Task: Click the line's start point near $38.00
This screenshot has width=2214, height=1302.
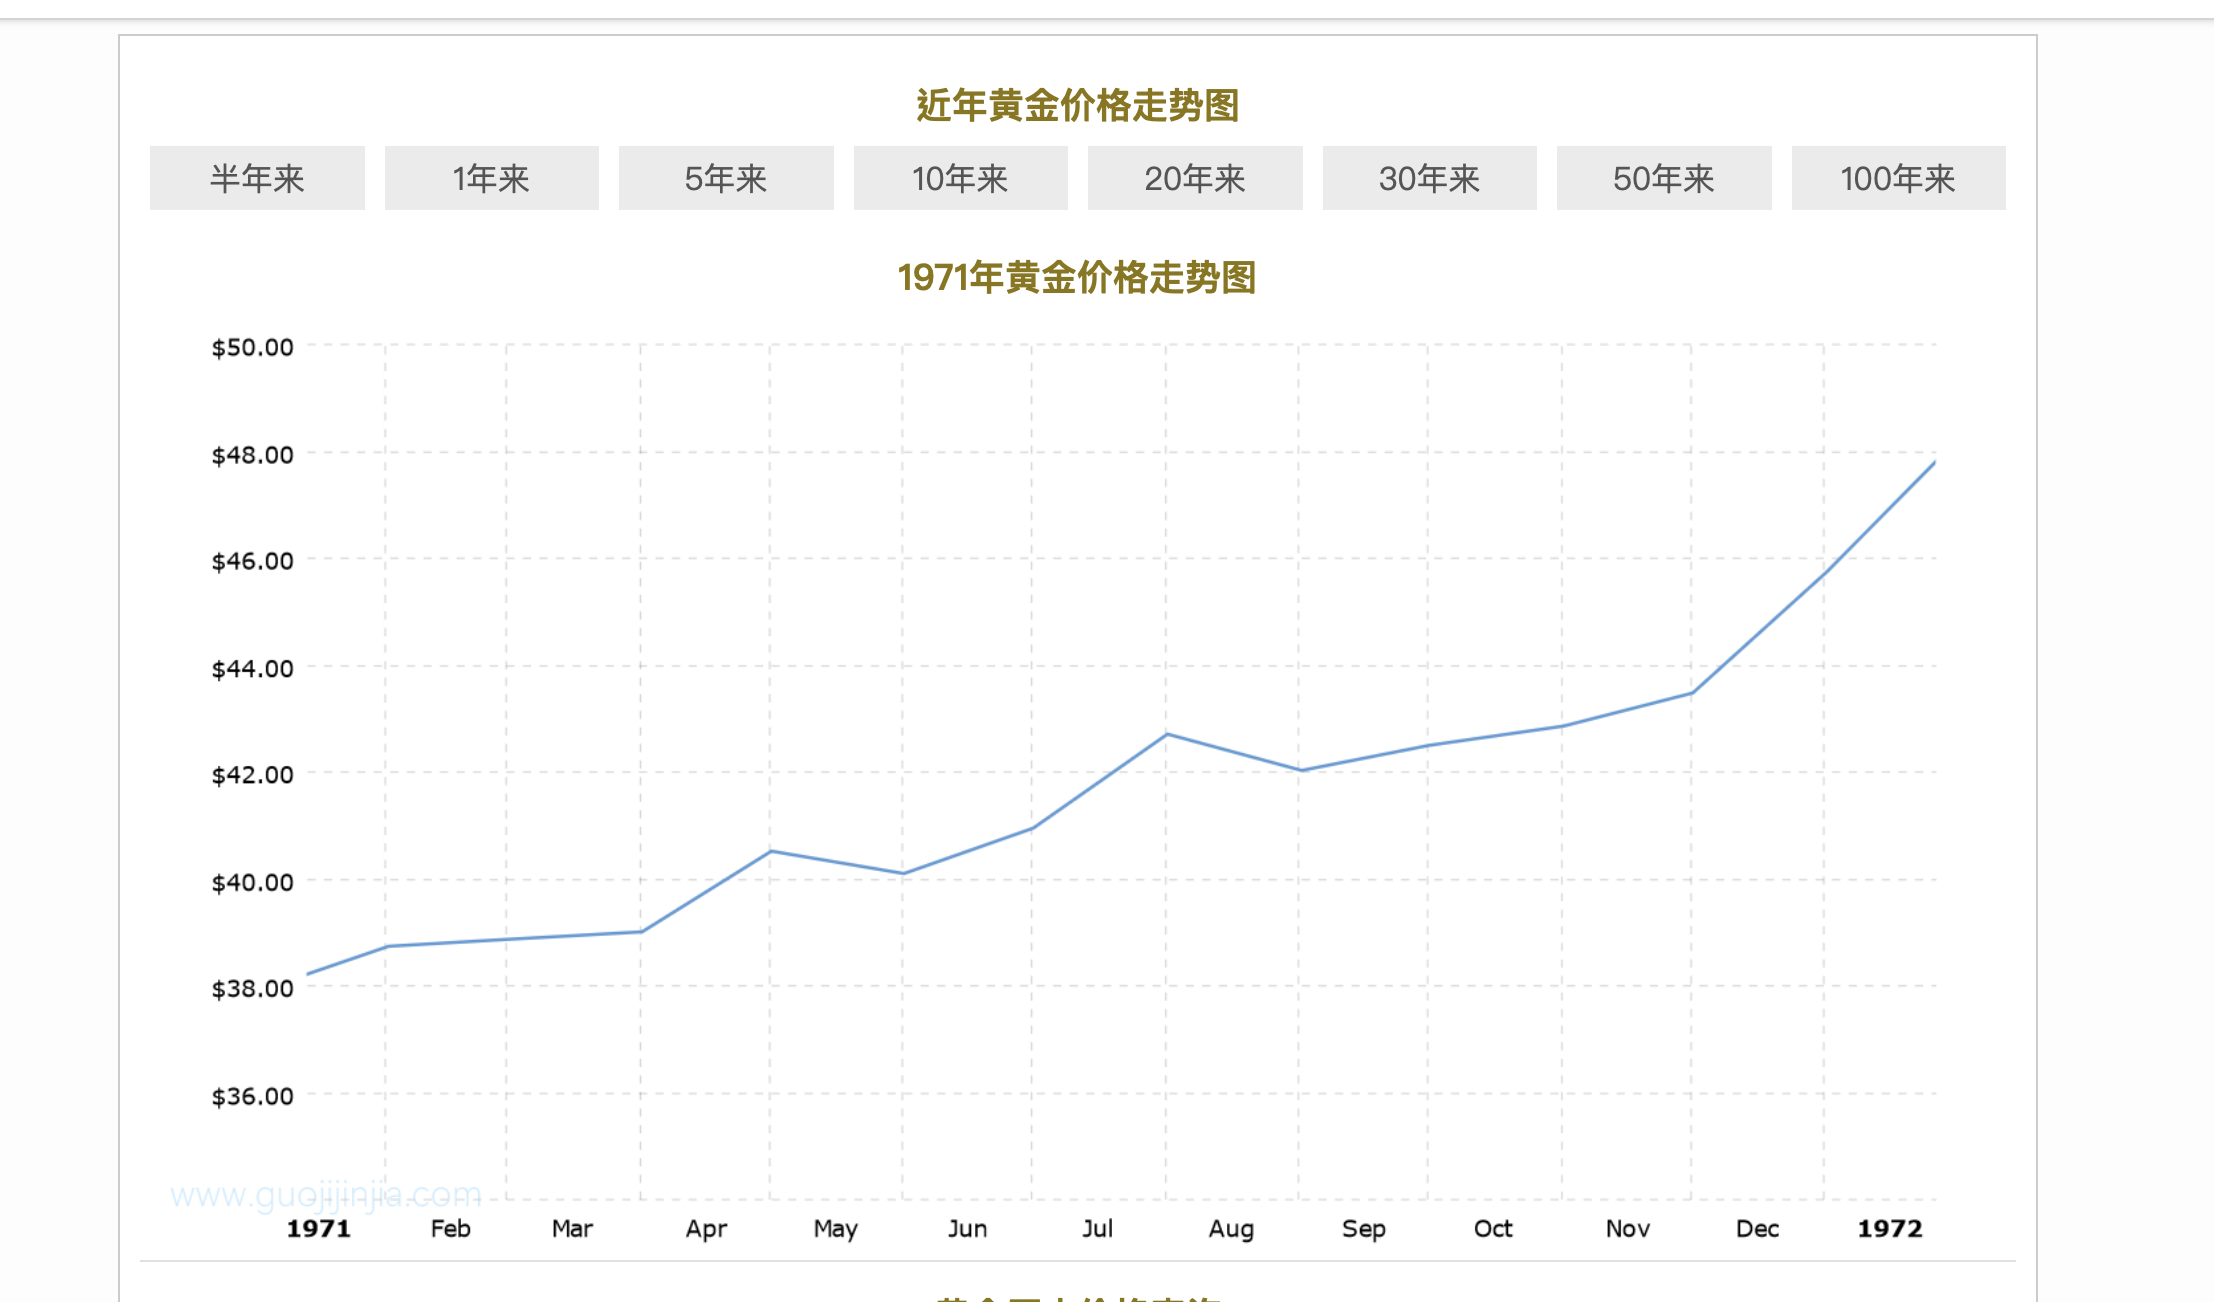Action: coord(309,973)
